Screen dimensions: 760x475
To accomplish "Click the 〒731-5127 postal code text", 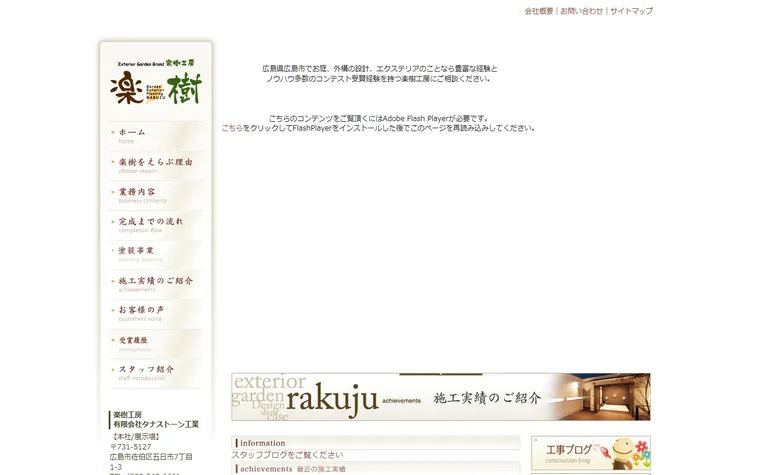I will click(x=131, y=447).
